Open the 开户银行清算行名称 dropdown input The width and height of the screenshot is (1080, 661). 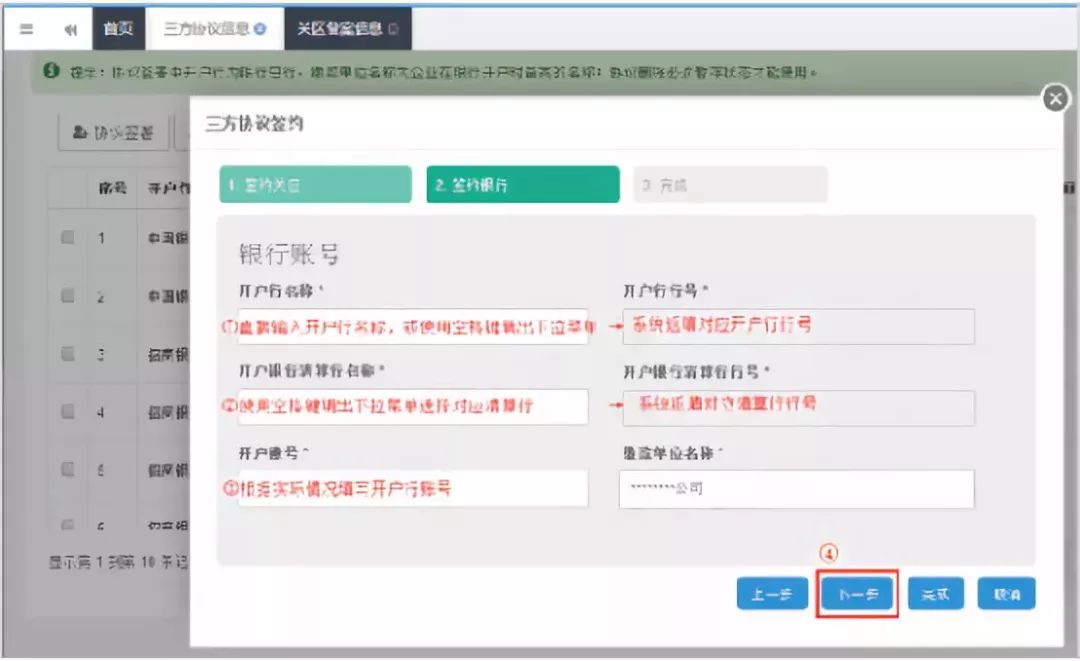(413, 406)
